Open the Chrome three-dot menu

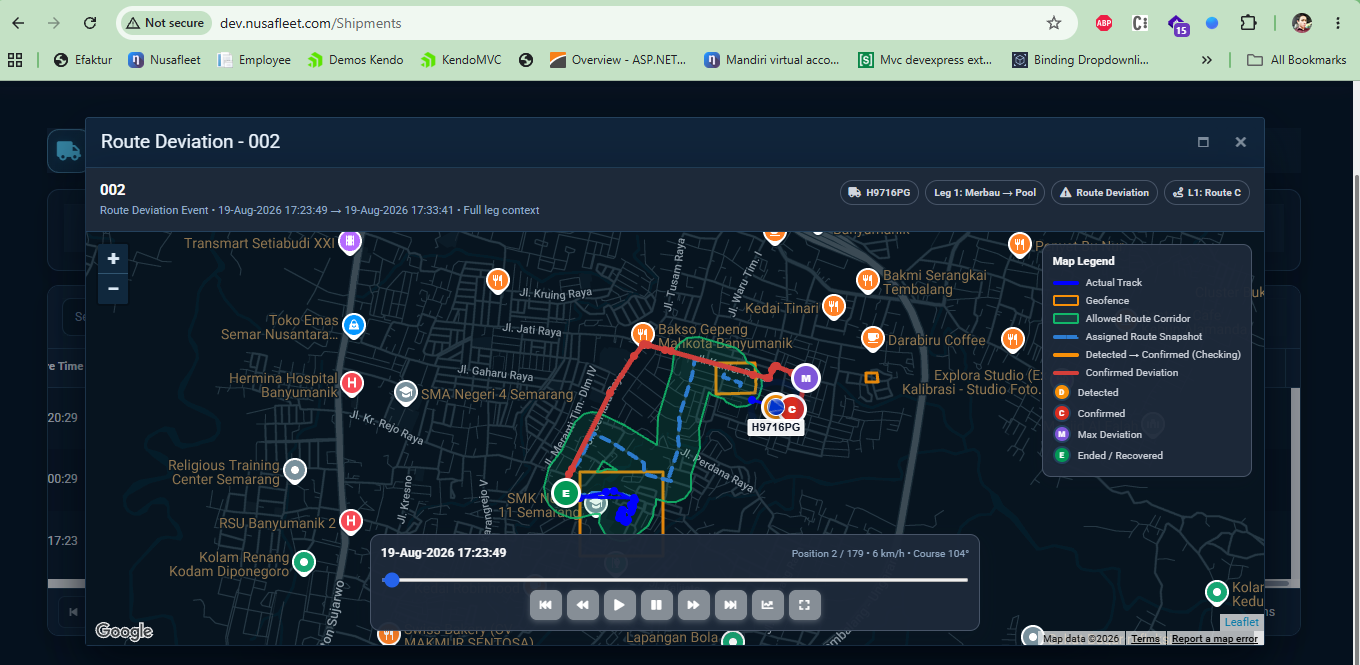coord(1338,22)
